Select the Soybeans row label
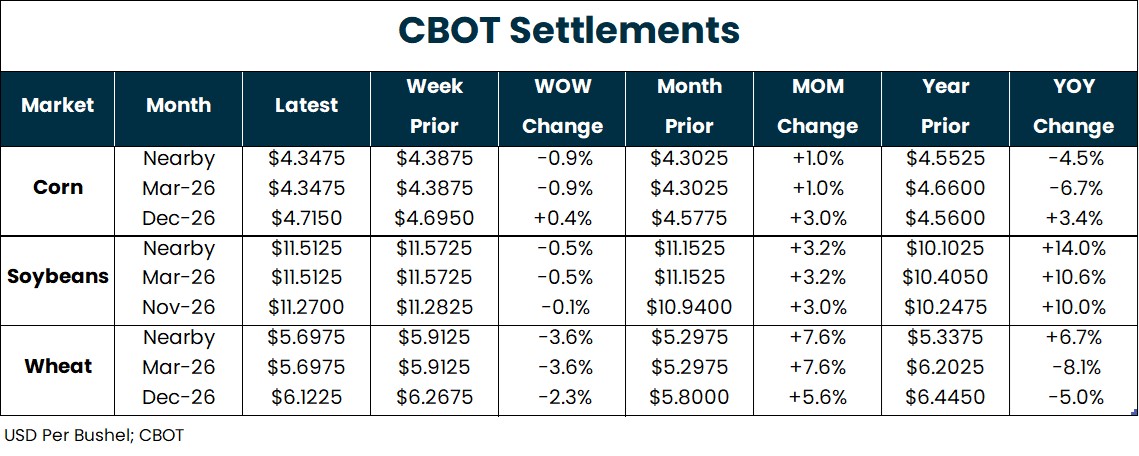The width and height of the screenshot is (1139, 456). click(58, 277)
